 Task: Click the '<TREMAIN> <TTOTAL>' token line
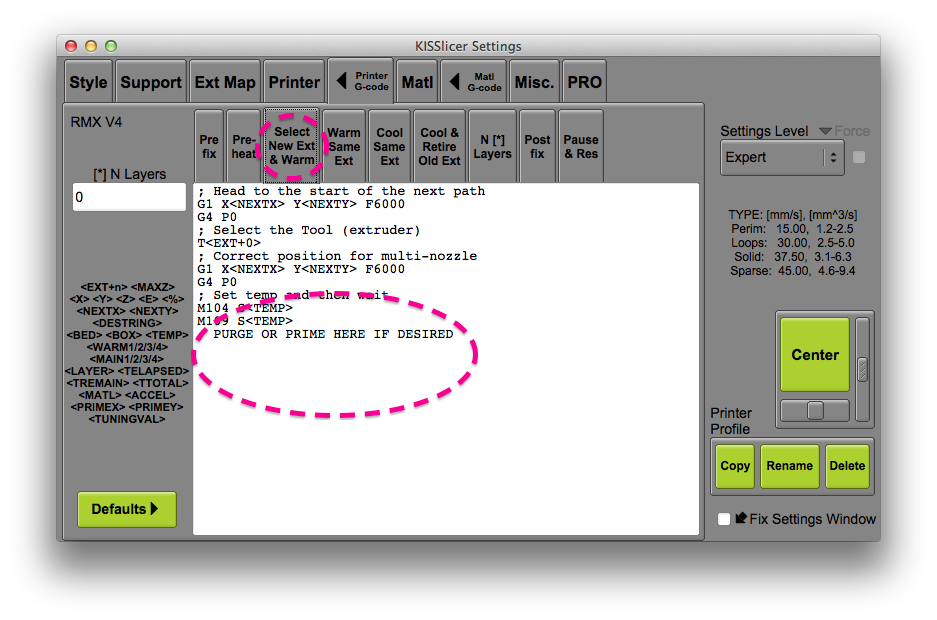tap(127, 383)
